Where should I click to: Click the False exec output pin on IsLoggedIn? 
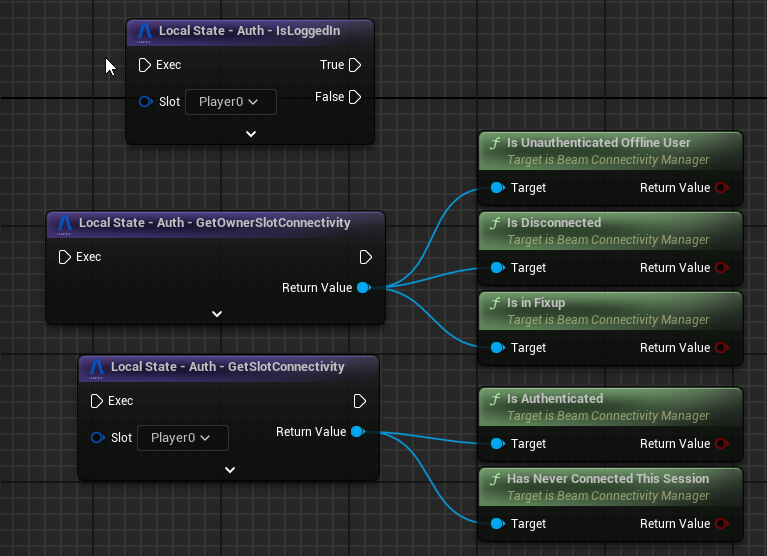pyautogui.click(x=355, y=97)
